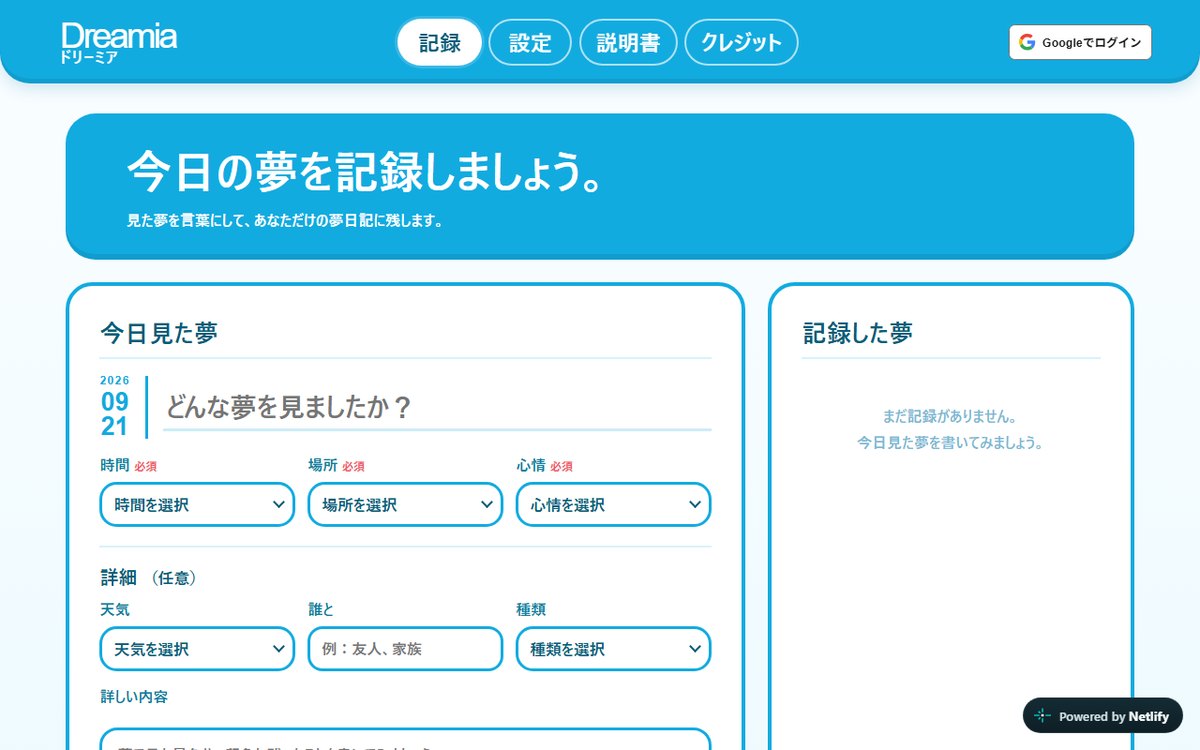Viewport: 1200px width, 750px height.
Task: Click the 場所 必須 field label
Action: pos(336,466)
